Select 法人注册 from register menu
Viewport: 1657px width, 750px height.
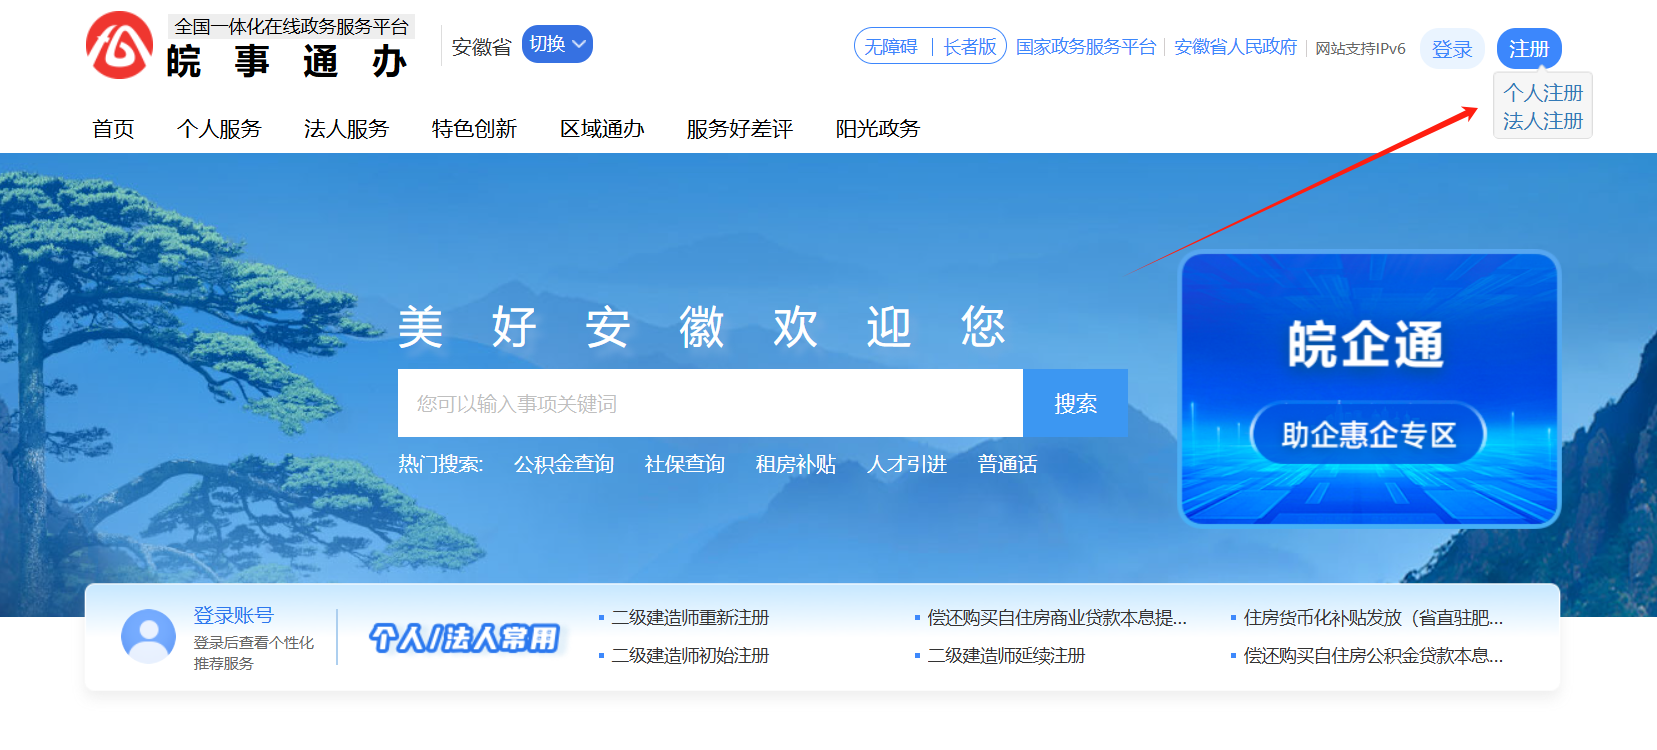pyautogui.click(x=1542, y=121)
